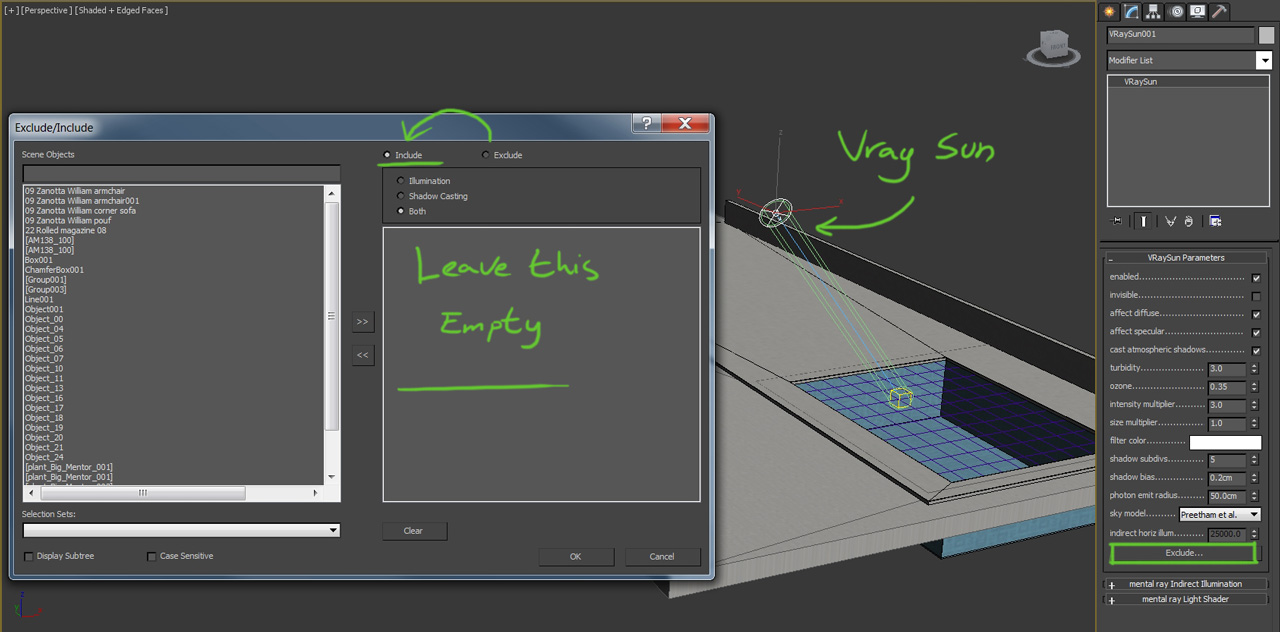1280x632 pixels.
Task: Open the Display command panel tab
Action: click(1197, 12)
